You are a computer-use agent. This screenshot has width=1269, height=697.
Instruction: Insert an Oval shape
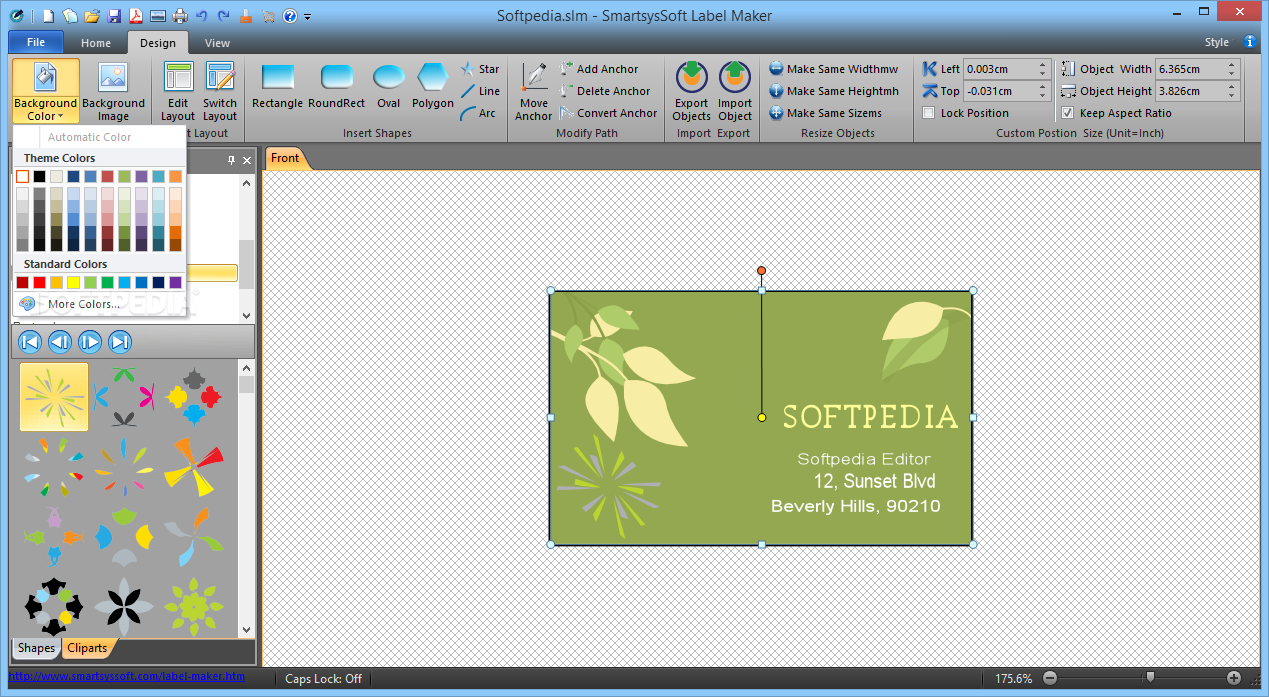point(389,86)
